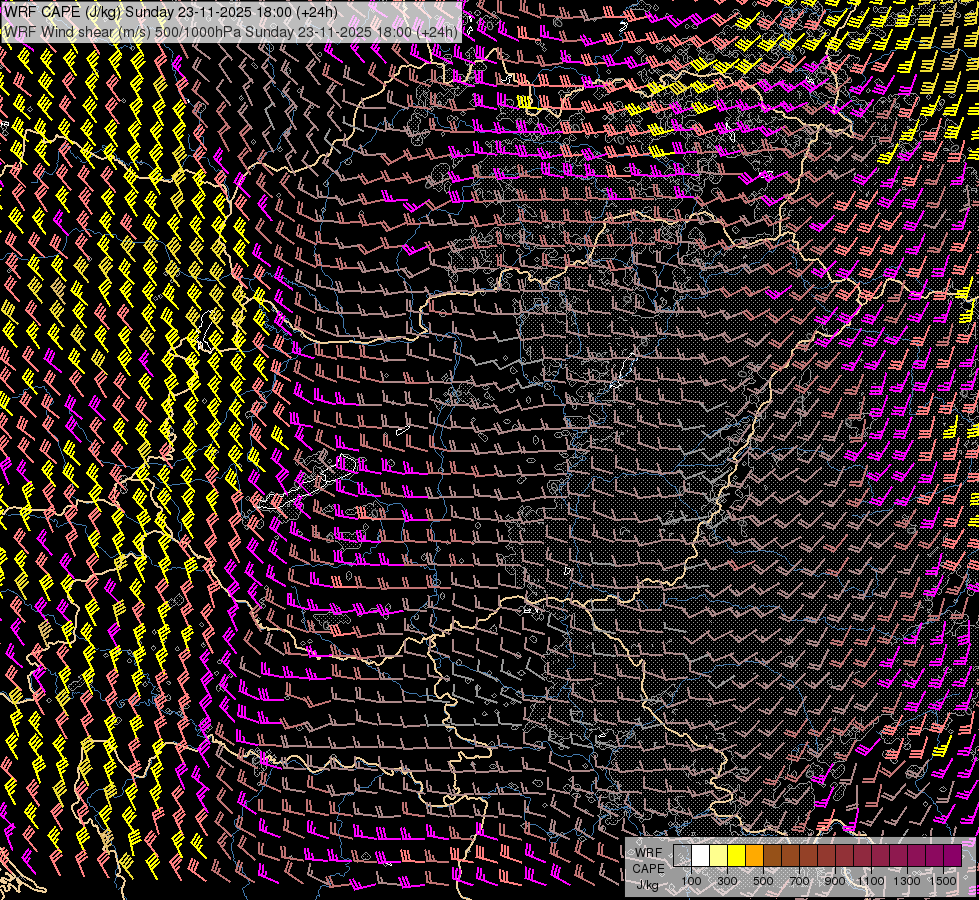This screenshot has height=900, width=979.
Task: Select the WRF Wind shear title line
Action: (231, 31)
